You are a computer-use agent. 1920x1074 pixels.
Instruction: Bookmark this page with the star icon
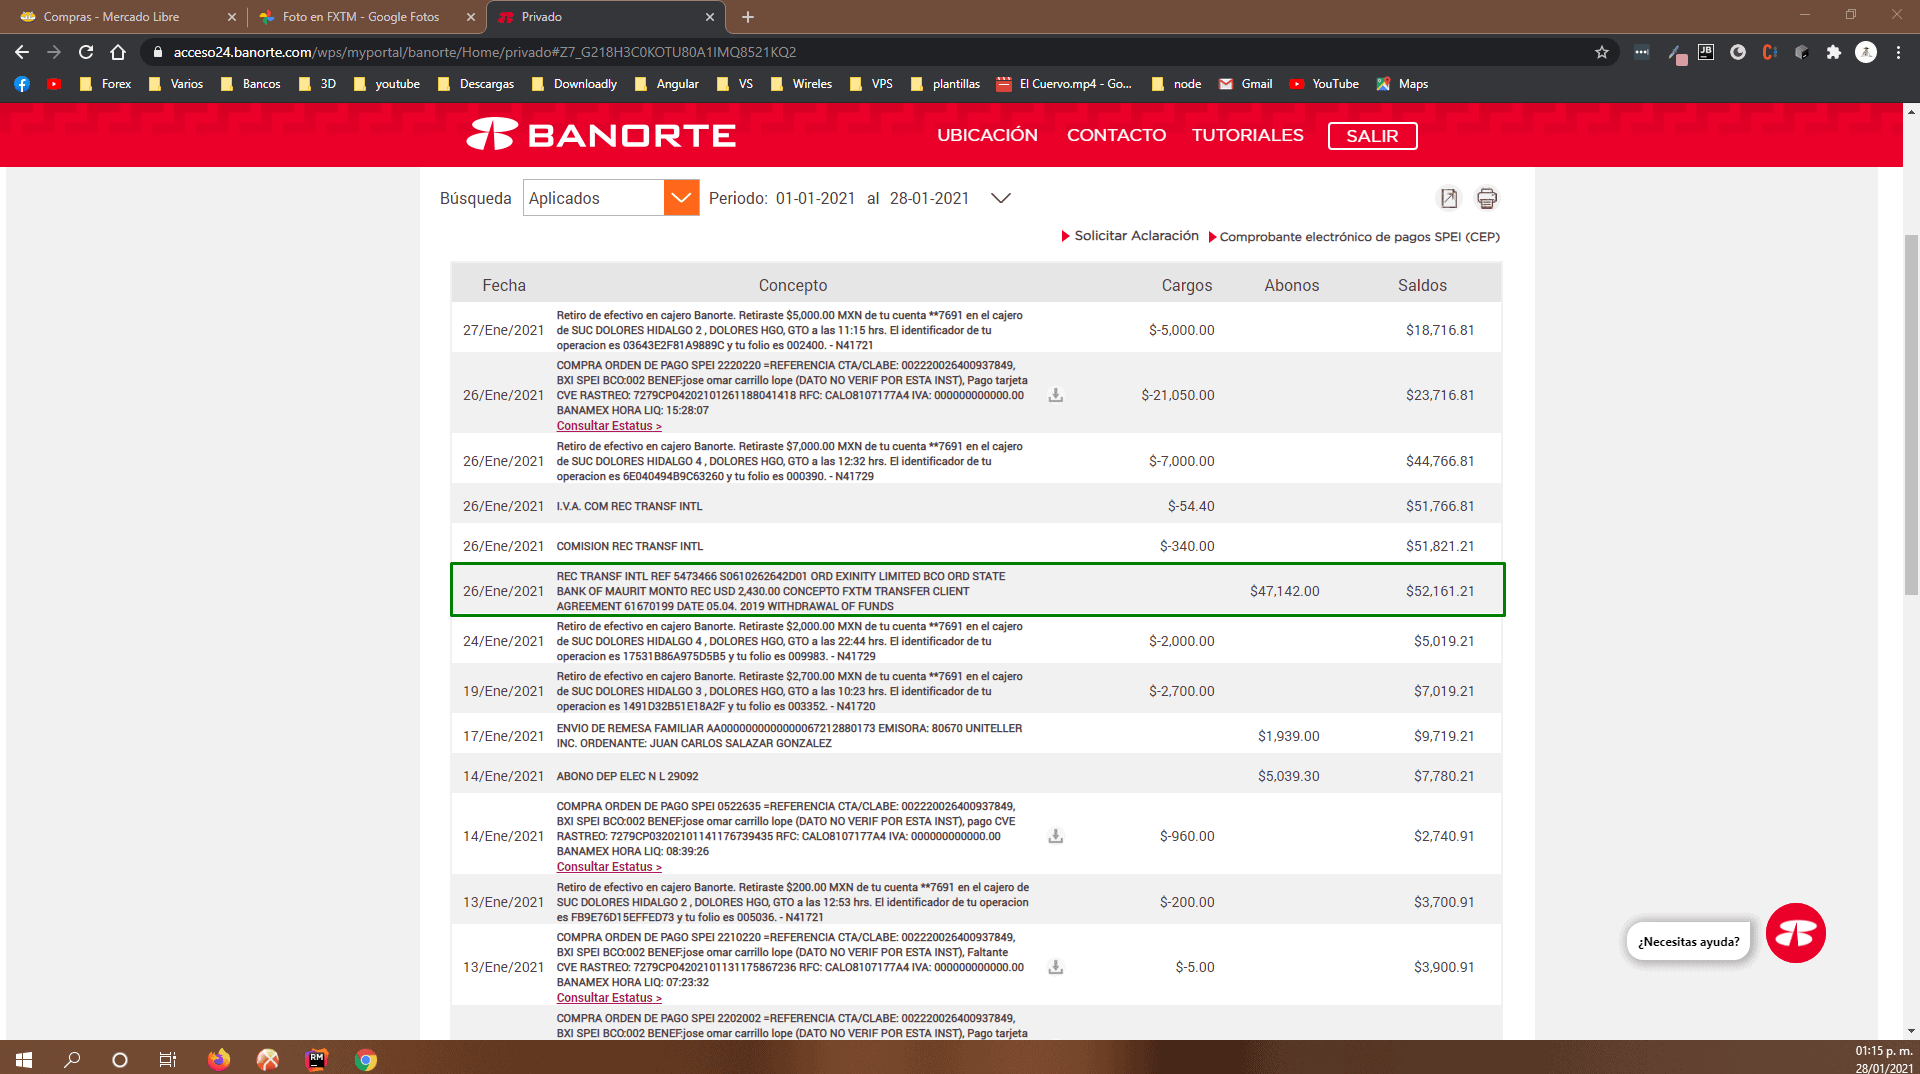1602,52
